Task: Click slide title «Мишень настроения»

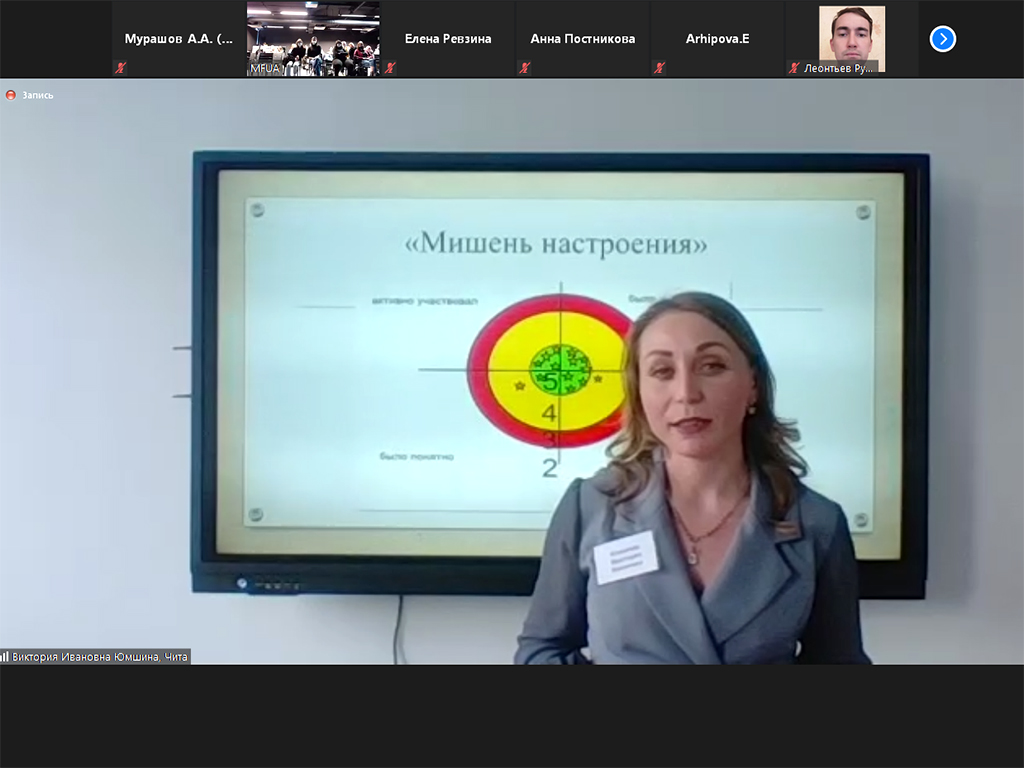Action: coord(556,243)
